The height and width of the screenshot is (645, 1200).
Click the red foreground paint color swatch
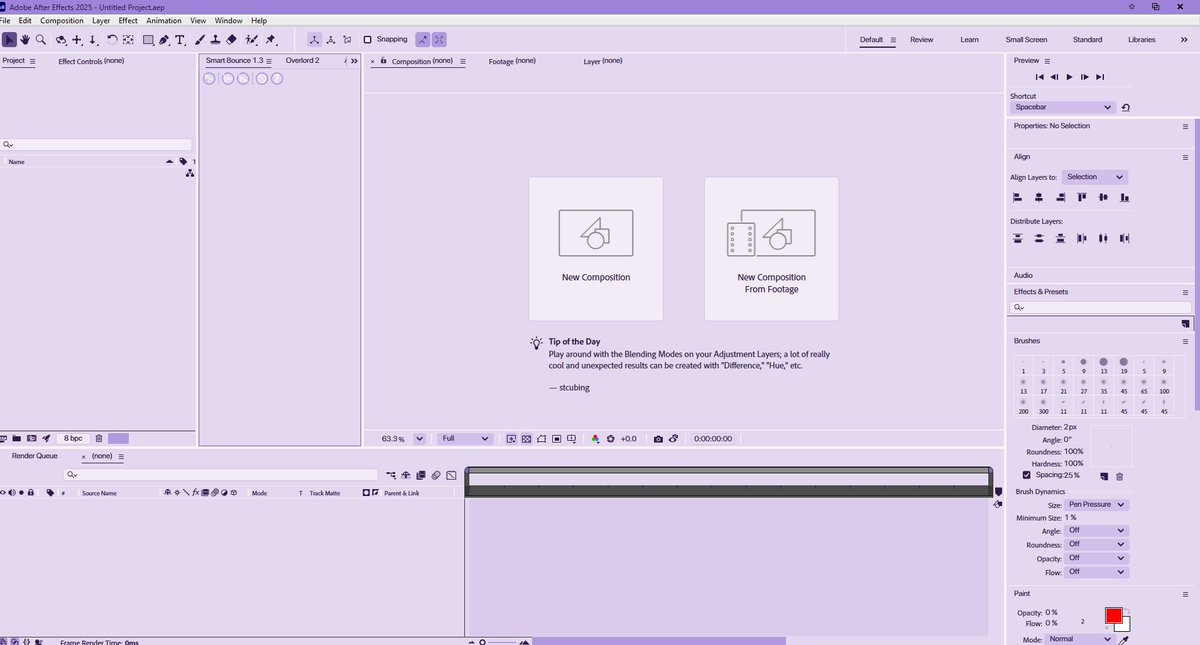click(1113, 616)
